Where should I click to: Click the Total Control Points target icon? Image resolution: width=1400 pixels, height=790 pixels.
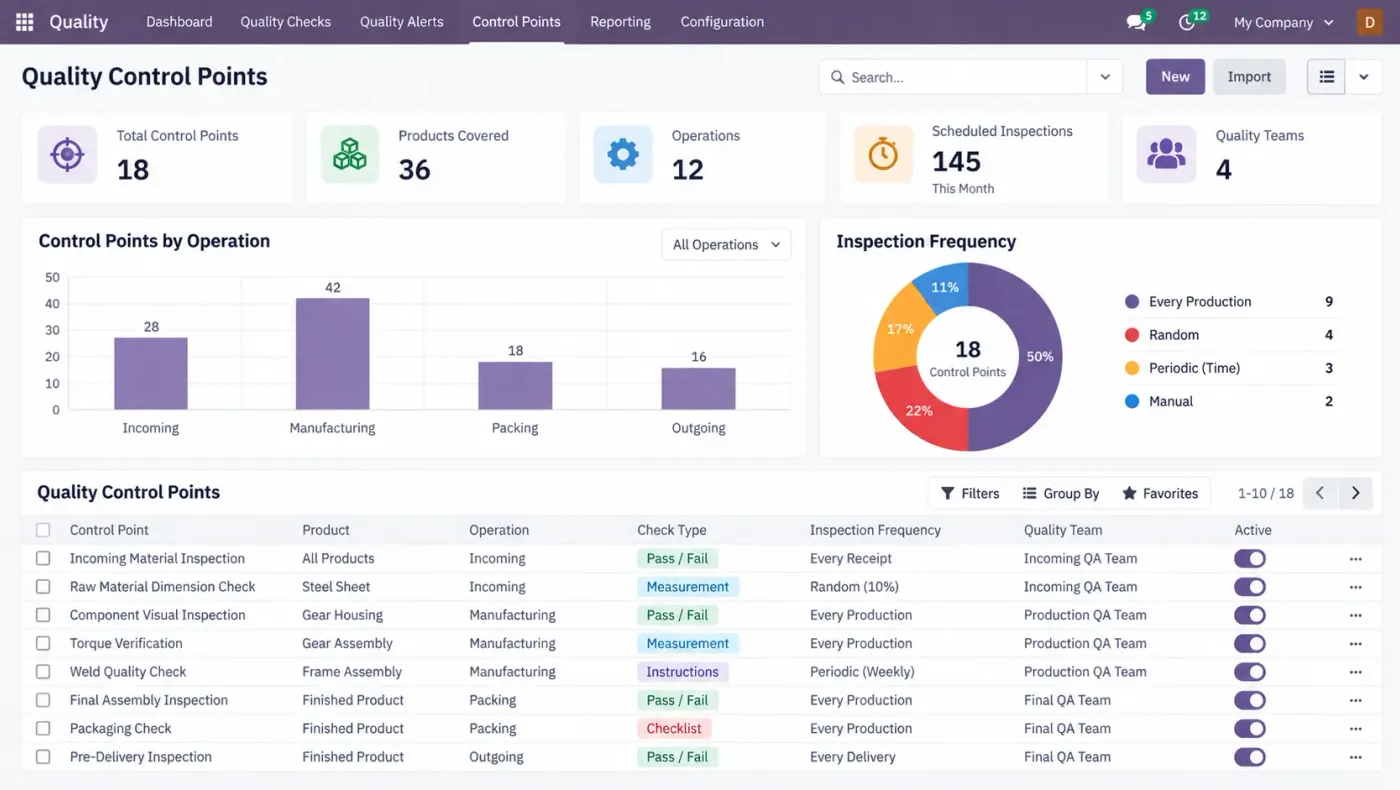[x=67, y=155]
